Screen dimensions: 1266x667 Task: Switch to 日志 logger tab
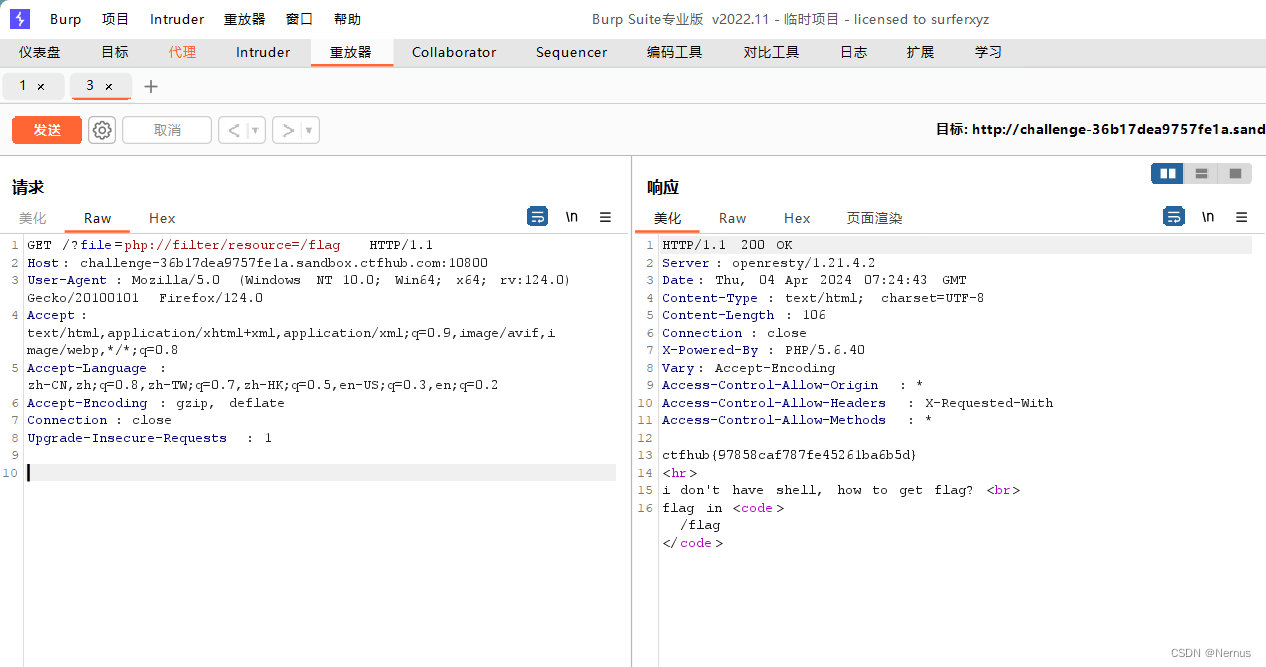click(853, 52)
